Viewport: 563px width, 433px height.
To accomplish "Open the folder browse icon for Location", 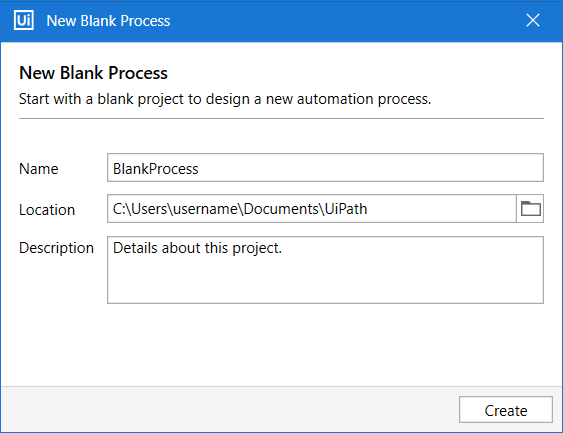I will 530,209.
